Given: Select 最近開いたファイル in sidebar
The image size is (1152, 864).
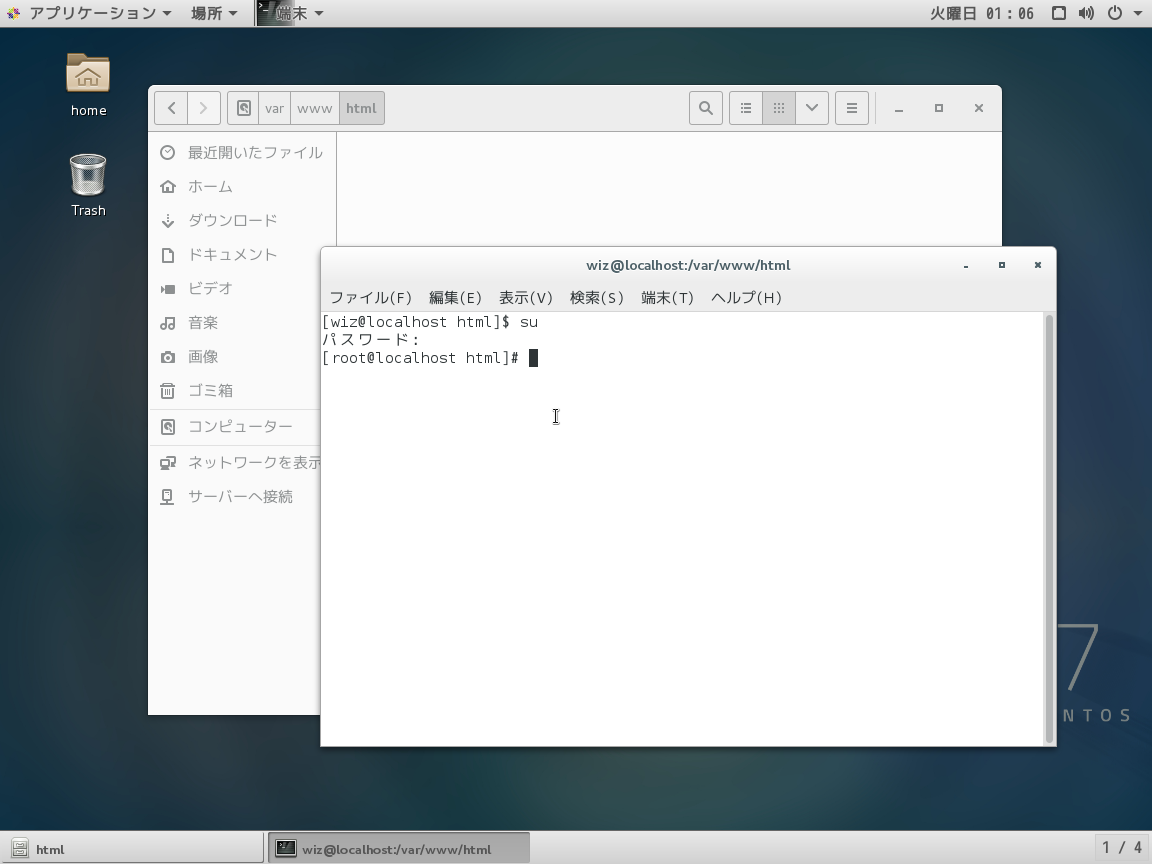Looking at the screenshot, I should click(x=242, y=153).
